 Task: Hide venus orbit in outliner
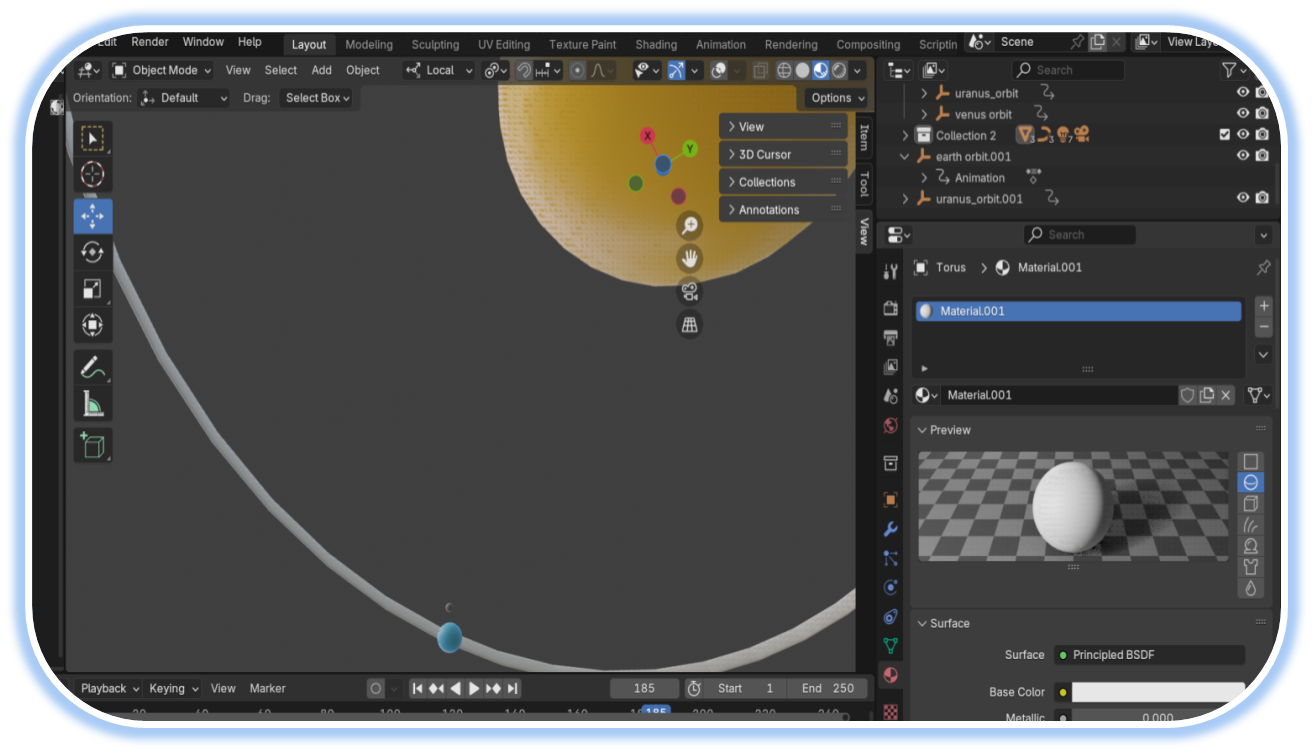(x=1243, y=114)
